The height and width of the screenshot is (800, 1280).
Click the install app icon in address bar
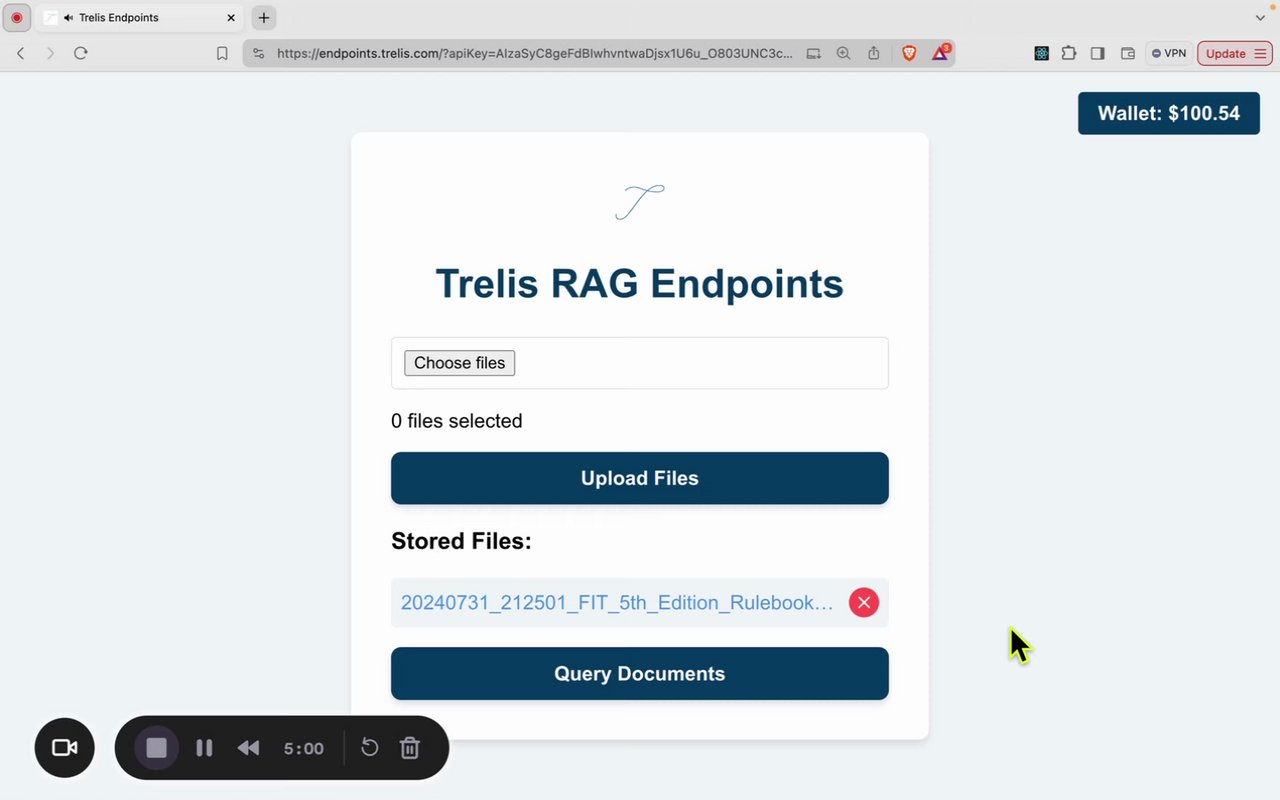(814, 53)
